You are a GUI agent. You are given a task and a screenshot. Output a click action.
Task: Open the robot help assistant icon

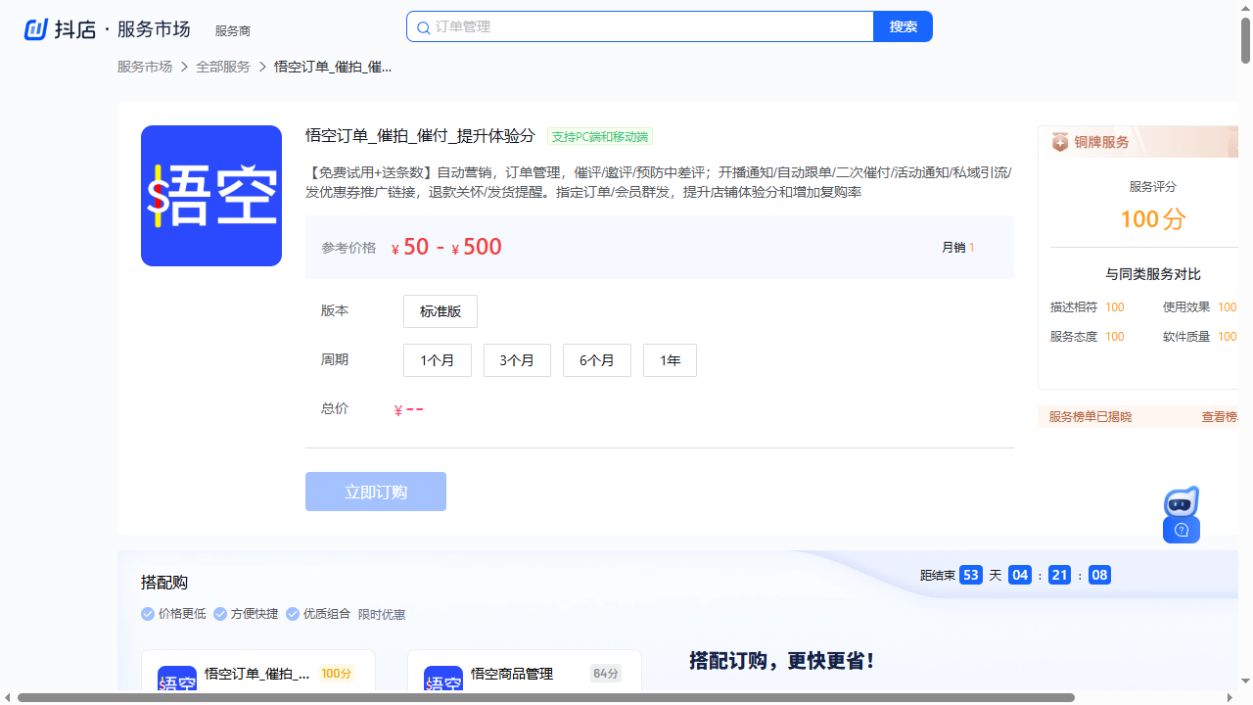pos(1181,515)
